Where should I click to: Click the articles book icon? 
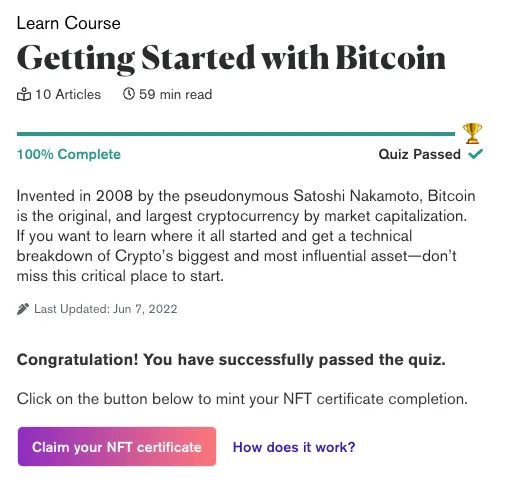(x=24, y=94)
